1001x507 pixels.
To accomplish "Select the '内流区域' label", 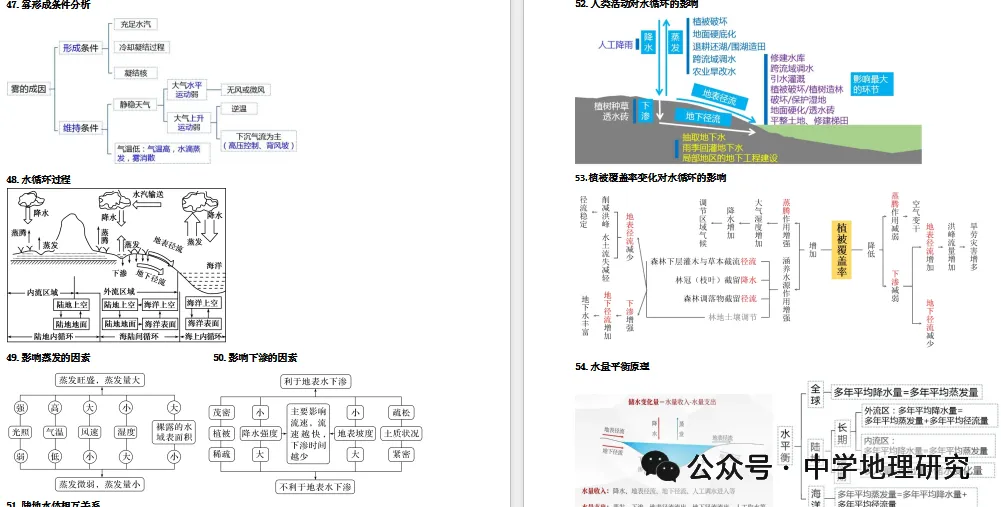I will pos(42,292).
